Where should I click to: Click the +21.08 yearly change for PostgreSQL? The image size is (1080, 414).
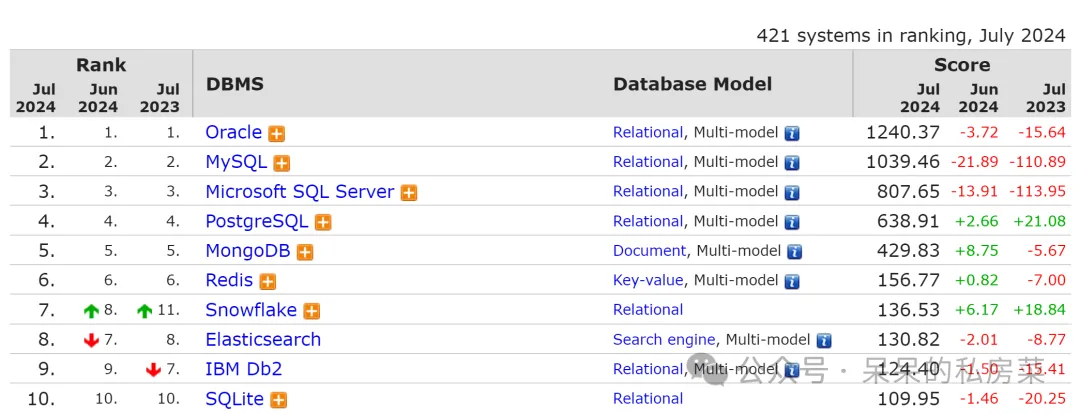[1040, 221]
